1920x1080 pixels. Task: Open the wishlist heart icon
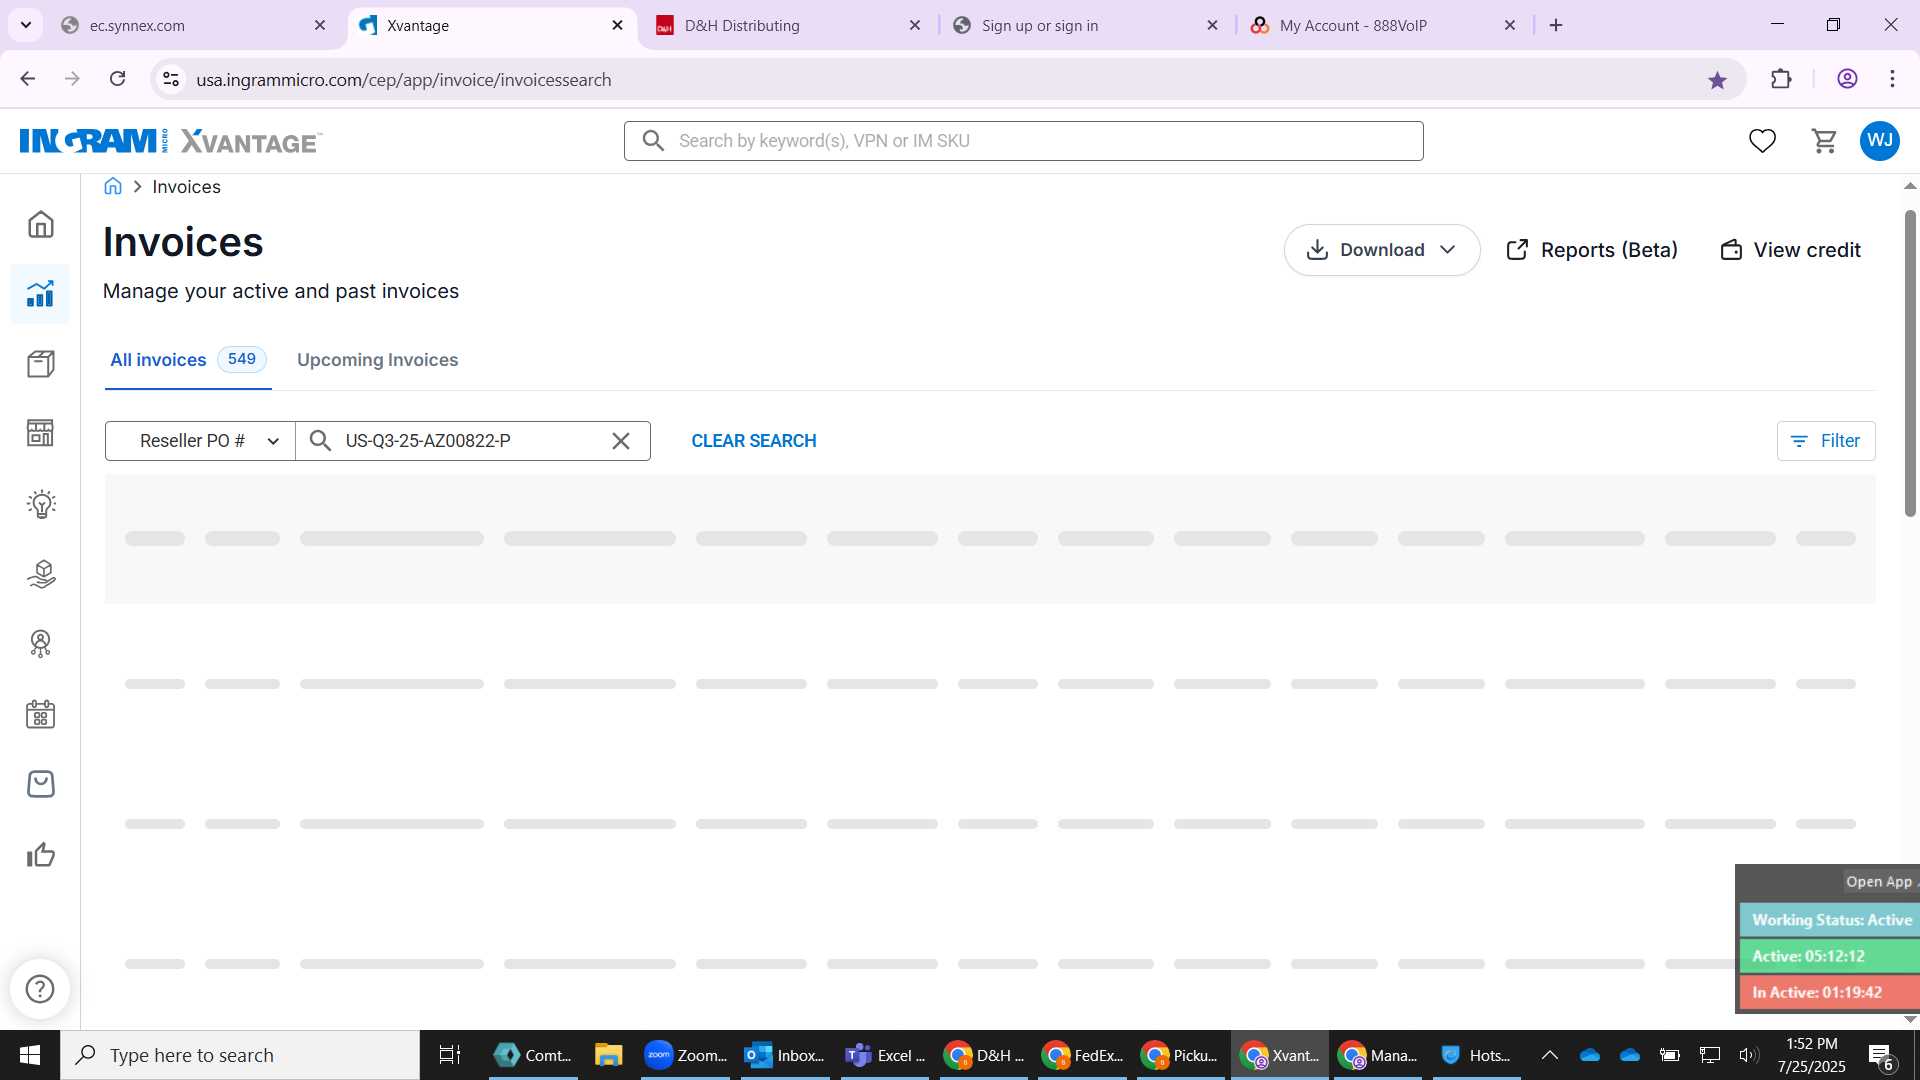coord(1762,141)
